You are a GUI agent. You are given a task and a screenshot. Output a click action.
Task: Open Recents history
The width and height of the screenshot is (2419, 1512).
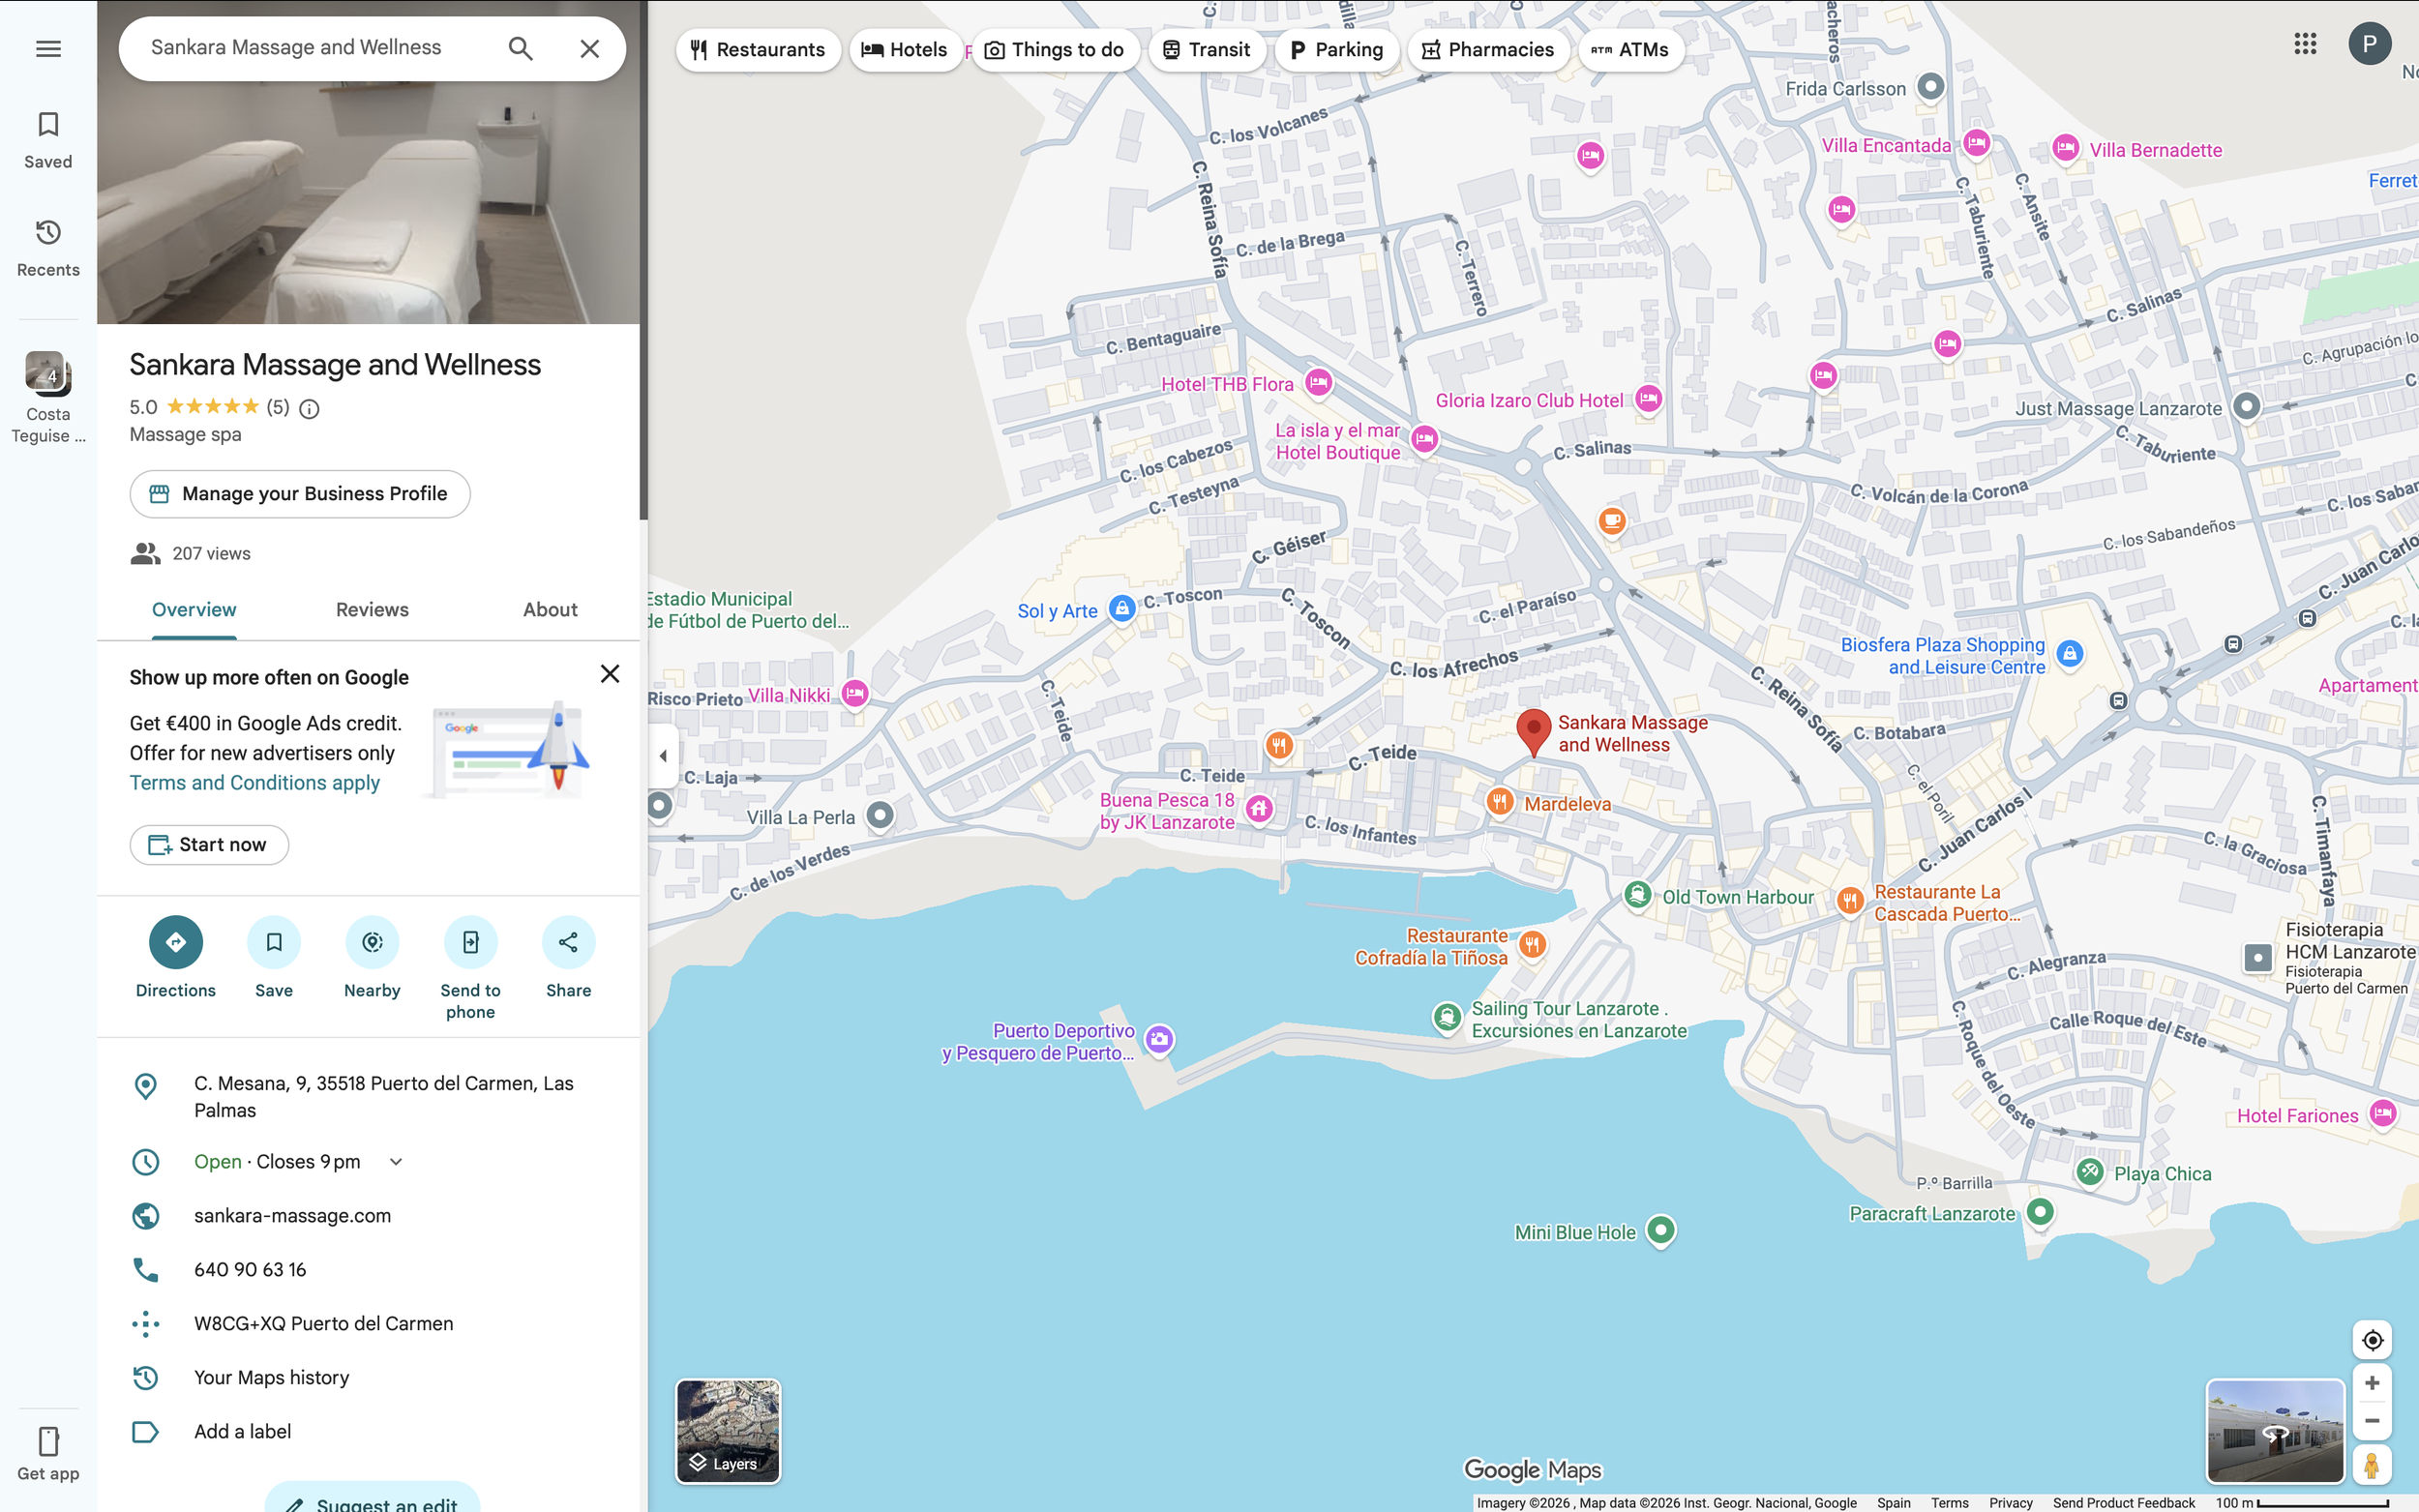point(48,248)
